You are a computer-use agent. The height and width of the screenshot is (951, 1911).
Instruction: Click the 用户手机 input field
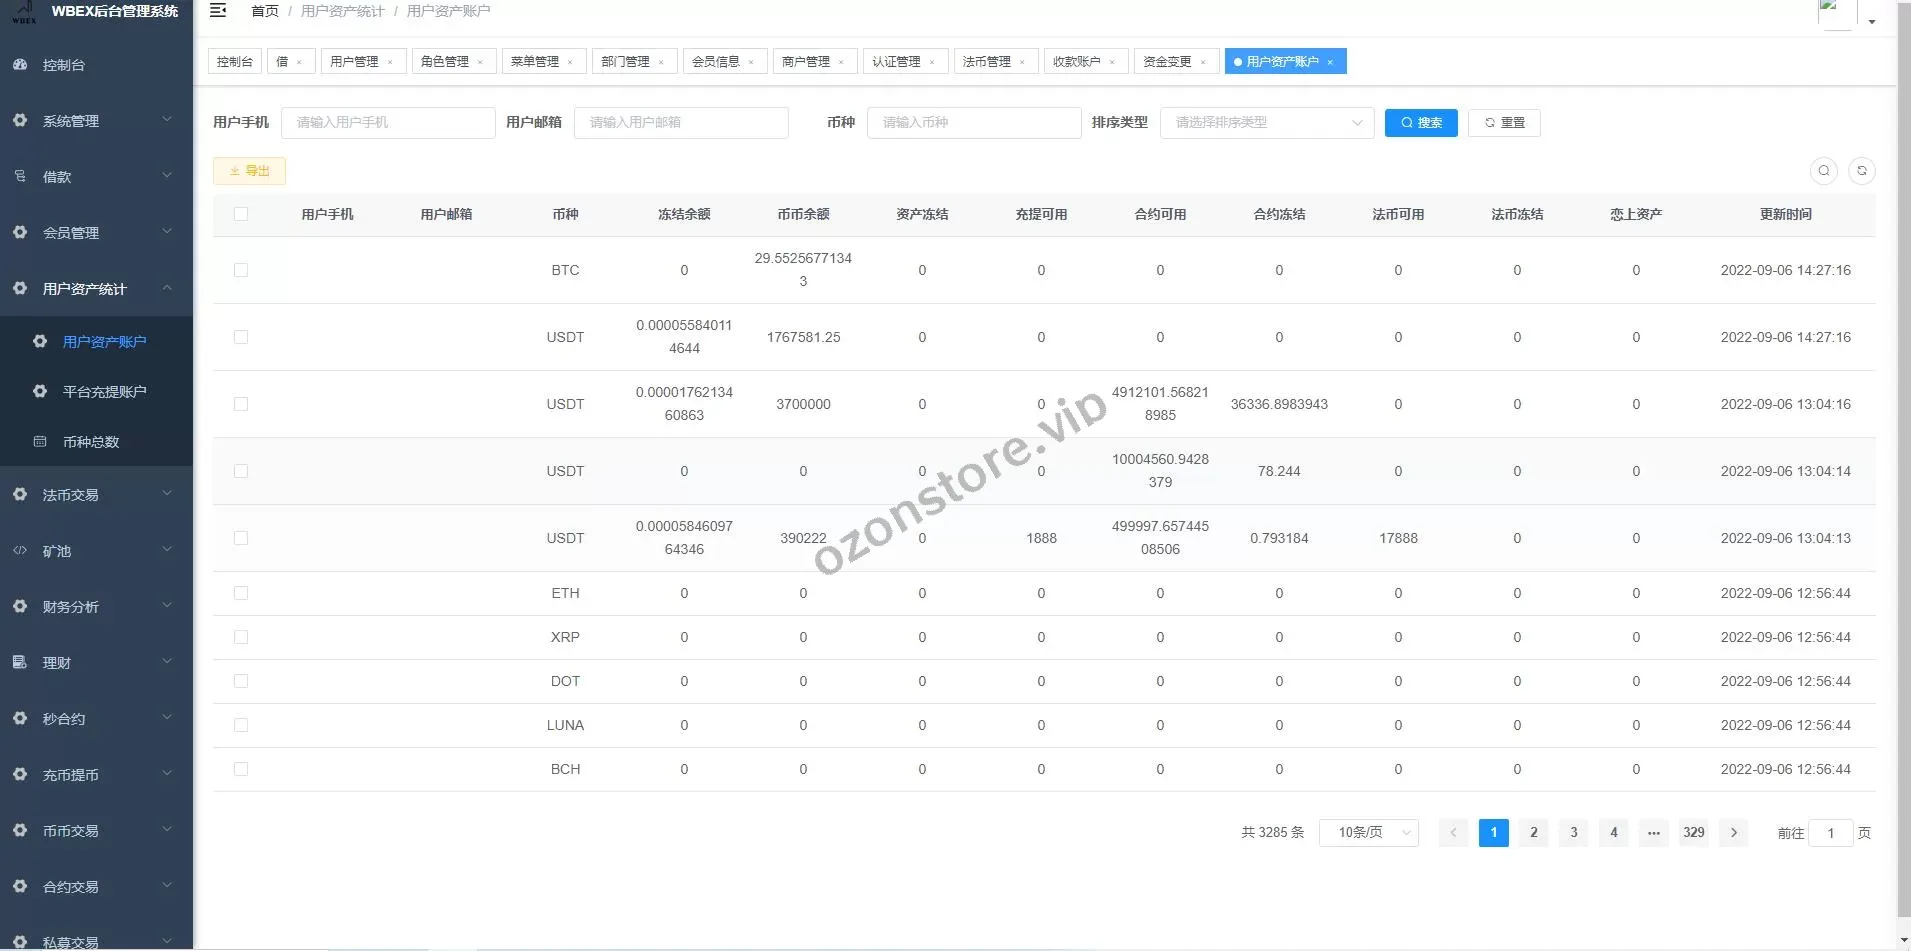[x=388, y=123]
